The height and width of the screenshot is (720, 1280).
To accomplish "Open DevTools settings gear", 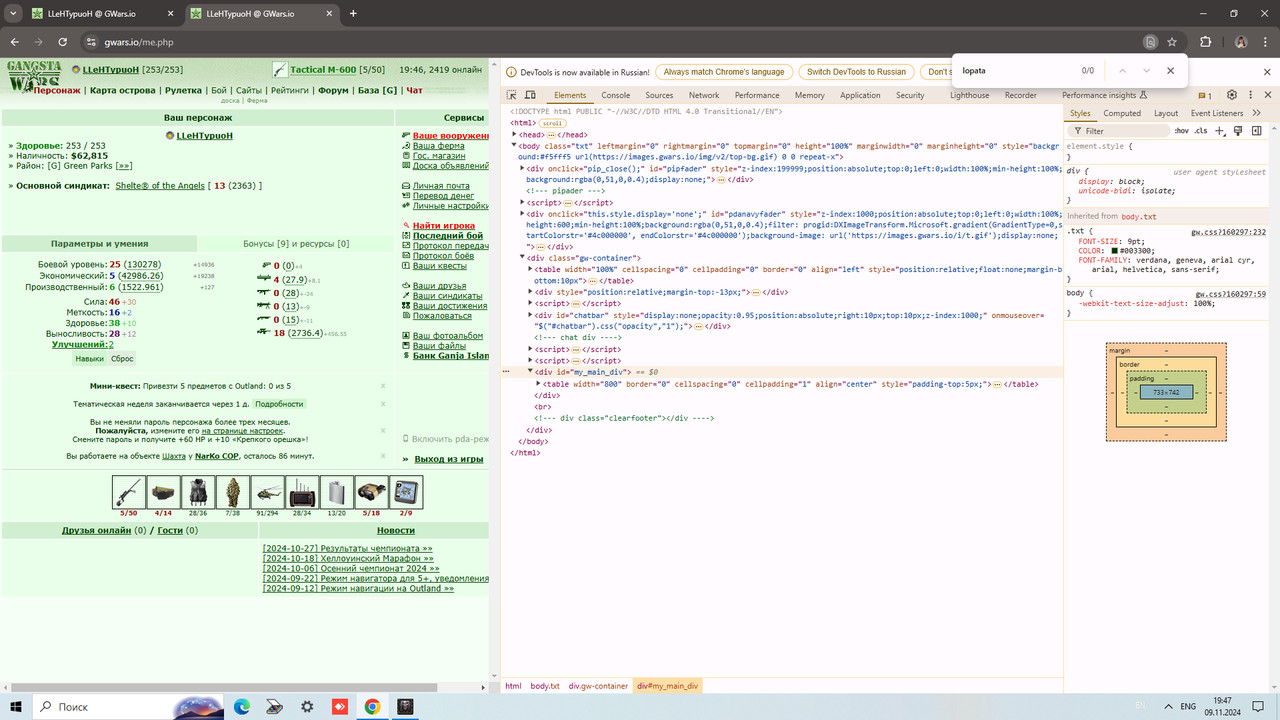I will point(1232,95).
